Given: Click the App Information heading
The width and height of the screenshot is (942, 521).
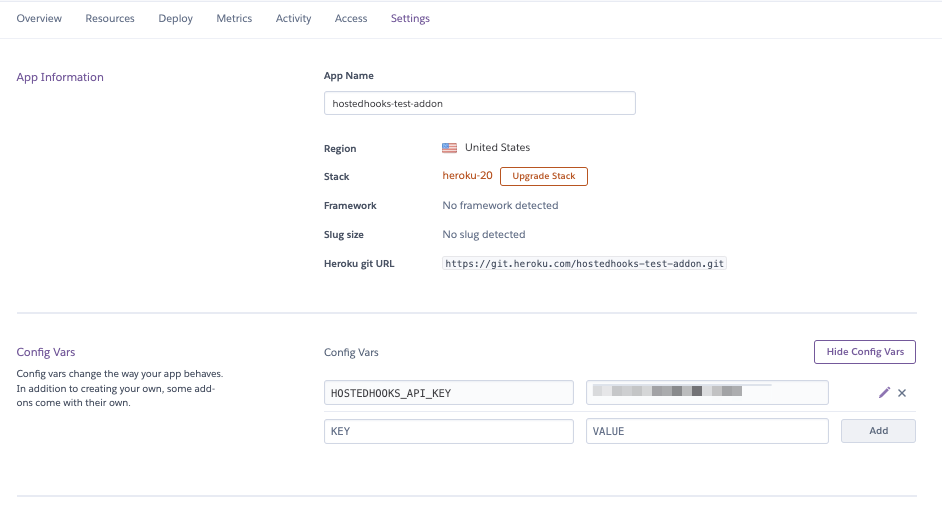Looking at the screenshot, I should (x=59, y=77).
